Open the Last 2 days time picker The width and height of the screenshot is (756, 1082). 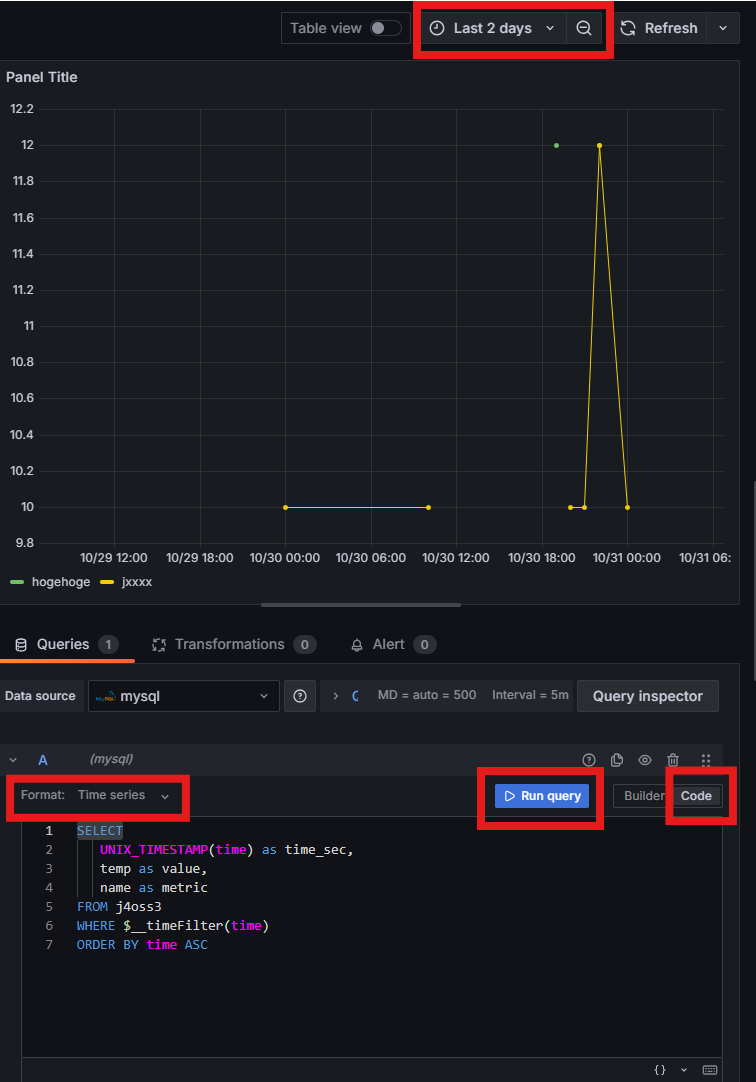pos(492,29)
